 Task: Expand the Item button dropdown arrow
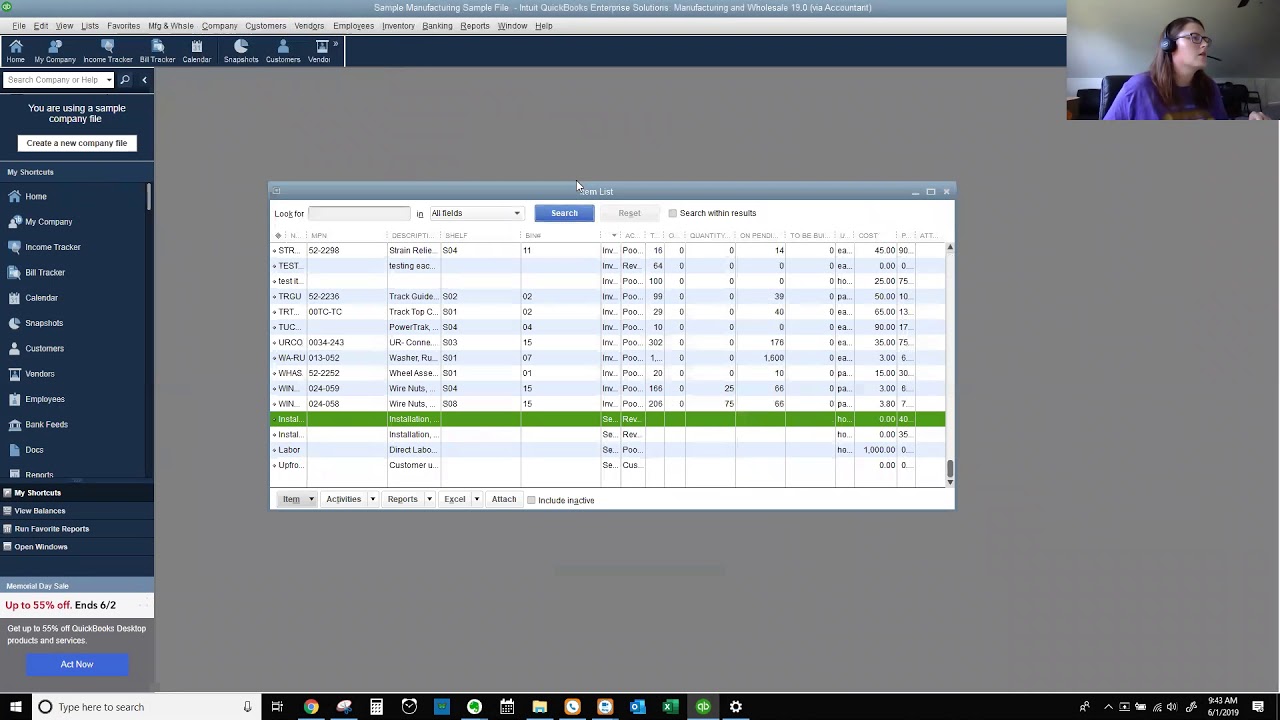pos(311,499)
